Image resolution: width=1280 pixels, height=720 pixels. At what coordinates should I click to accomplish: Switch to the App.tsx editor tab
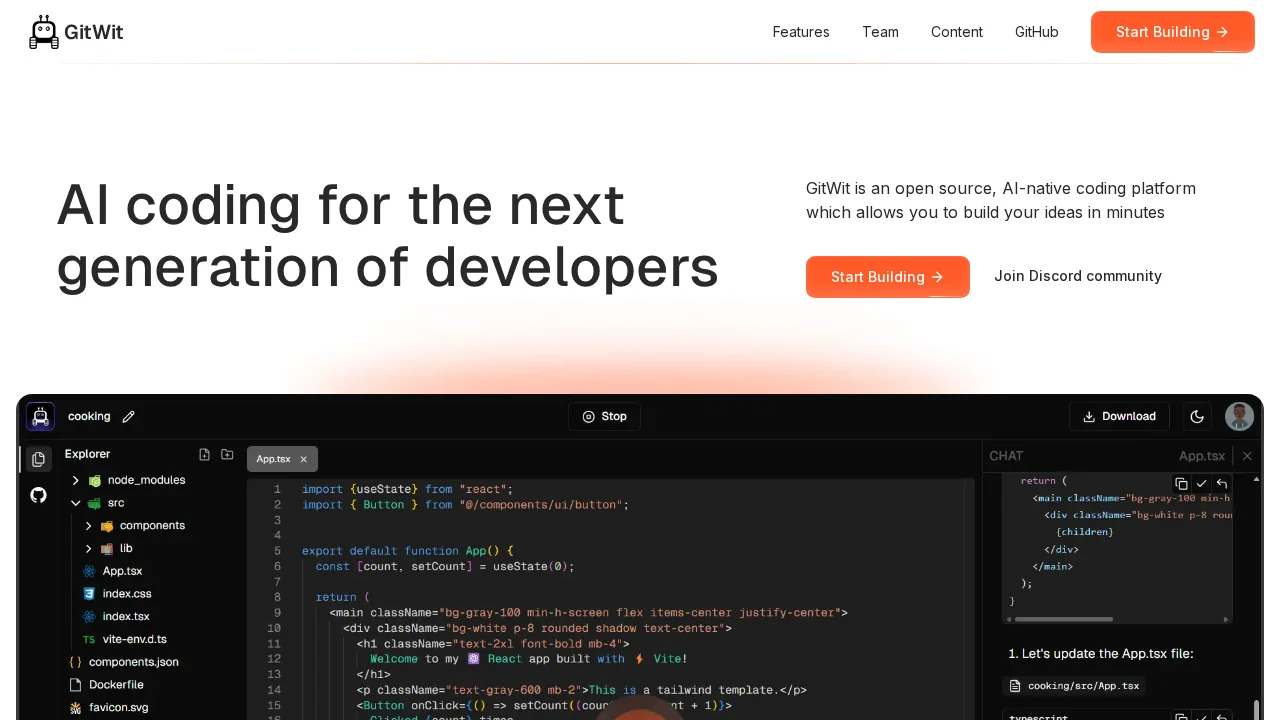tap(272, 458)
